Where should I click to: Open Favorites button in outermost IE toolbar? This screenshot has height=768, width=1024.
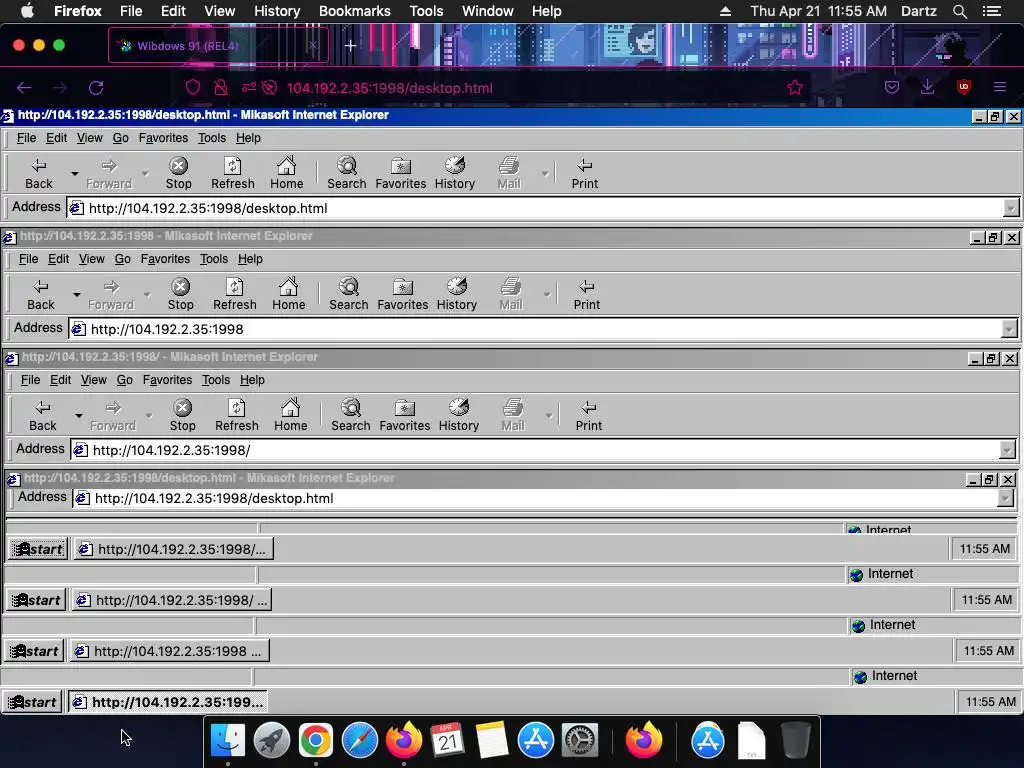click(x=400, y=174)
